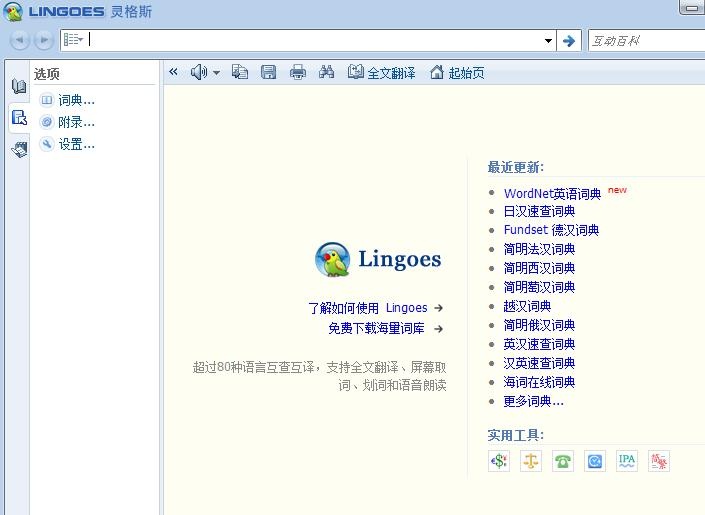The height and width of the screenshot is (515, 705).
Task: Open 越汉词典 link
Action: 527,306
